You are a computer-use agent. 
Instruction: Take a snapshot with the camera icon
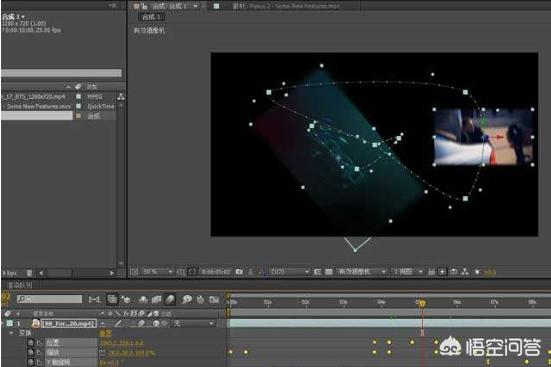click(x=239, y=272)
